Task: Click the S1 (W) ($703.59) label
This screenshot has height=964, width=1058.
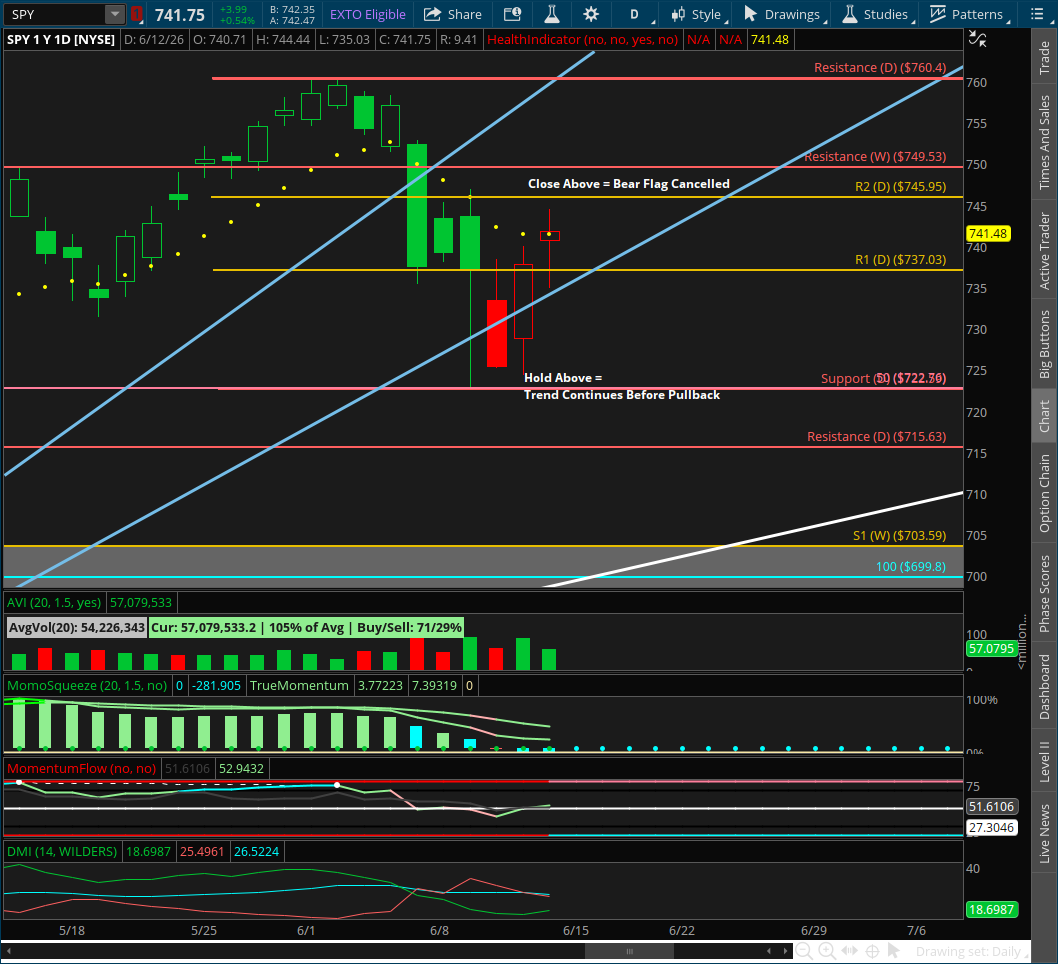Action: tap(899, 536)
